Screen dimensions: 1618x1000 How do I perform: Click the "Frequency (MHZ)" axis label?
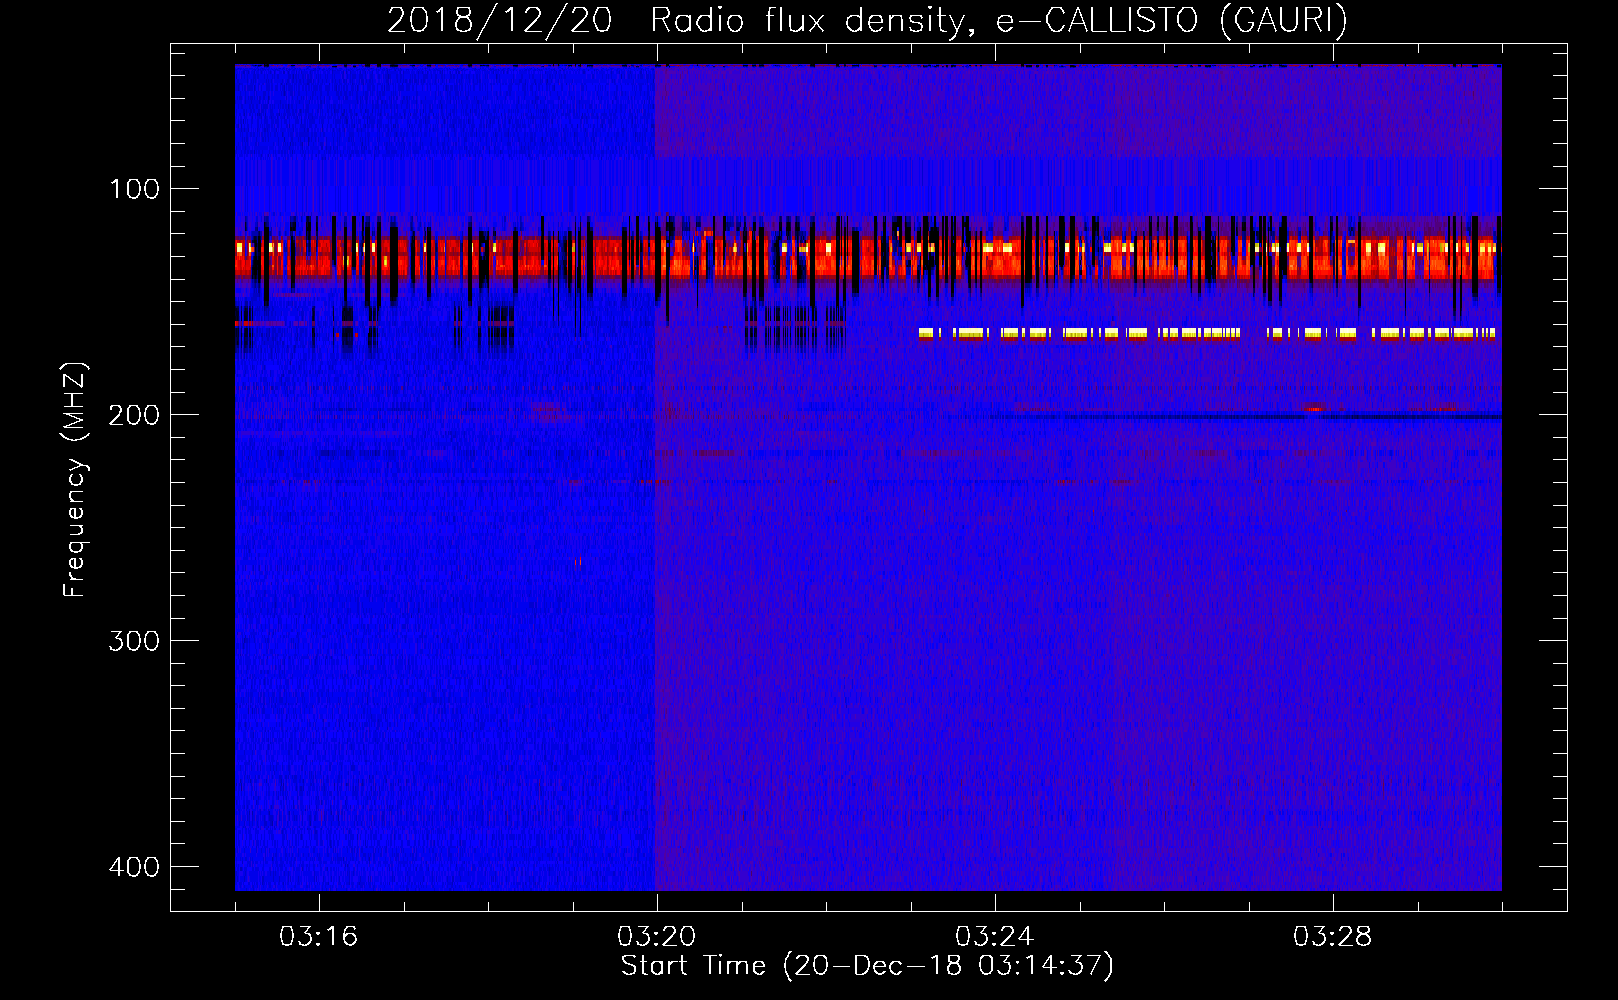point(75,479)
